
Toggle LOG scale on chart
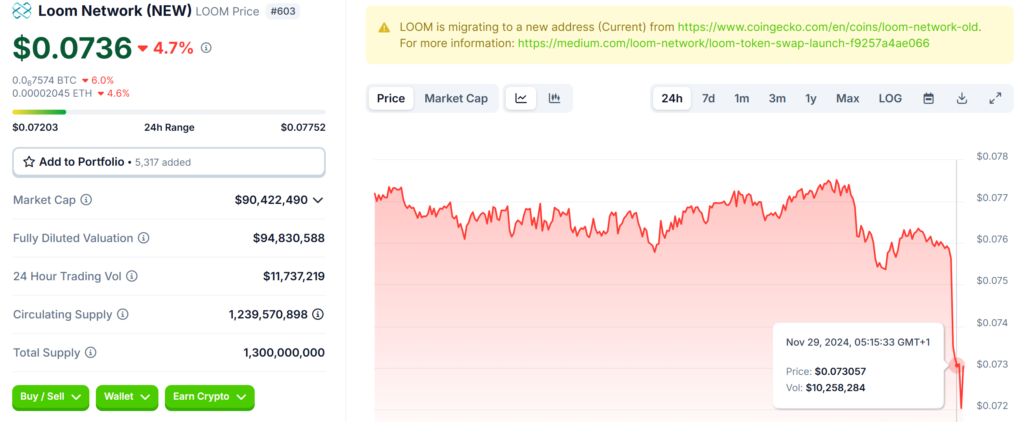click(x=890, y=98)
